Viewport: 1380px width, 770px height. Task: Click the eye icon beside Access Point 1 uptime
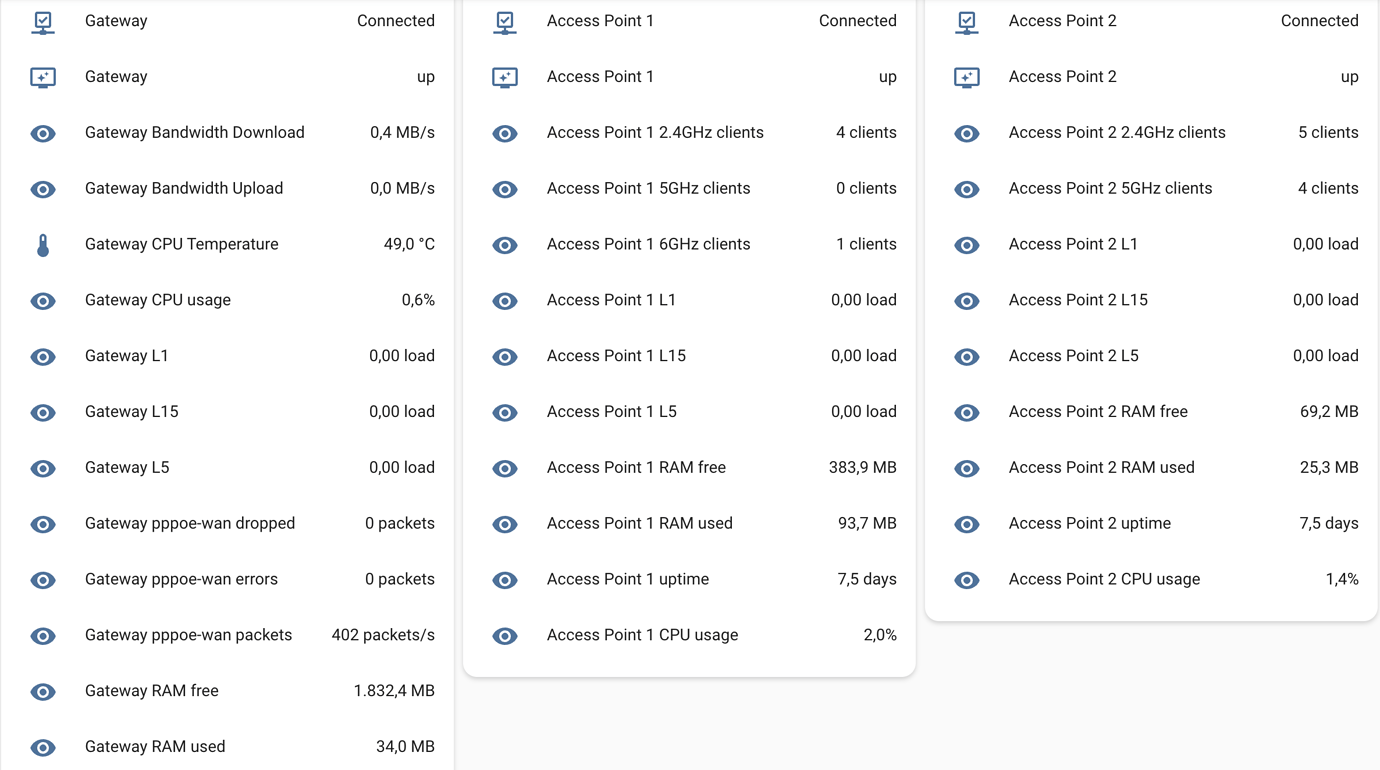click(506, 580)
